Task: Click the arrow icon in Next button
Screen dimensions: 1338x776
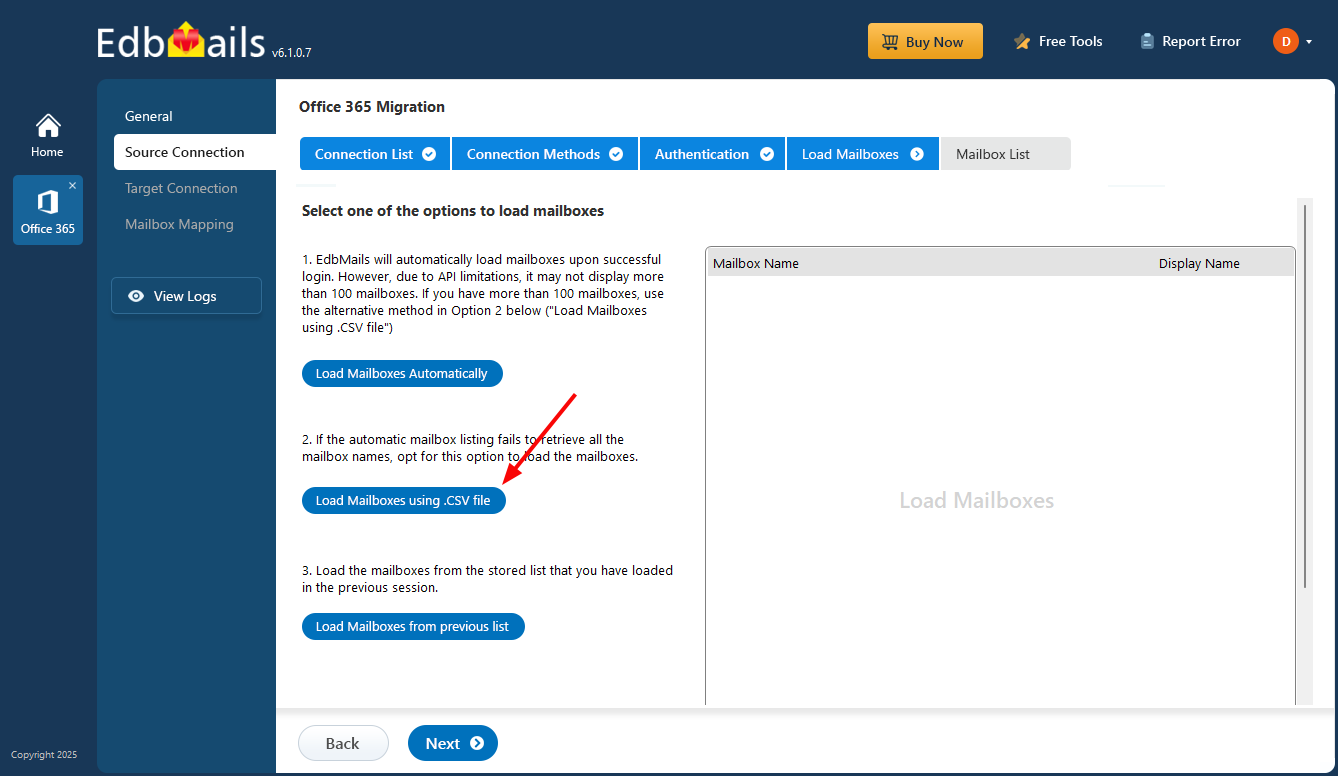Action: coord(477,743)
